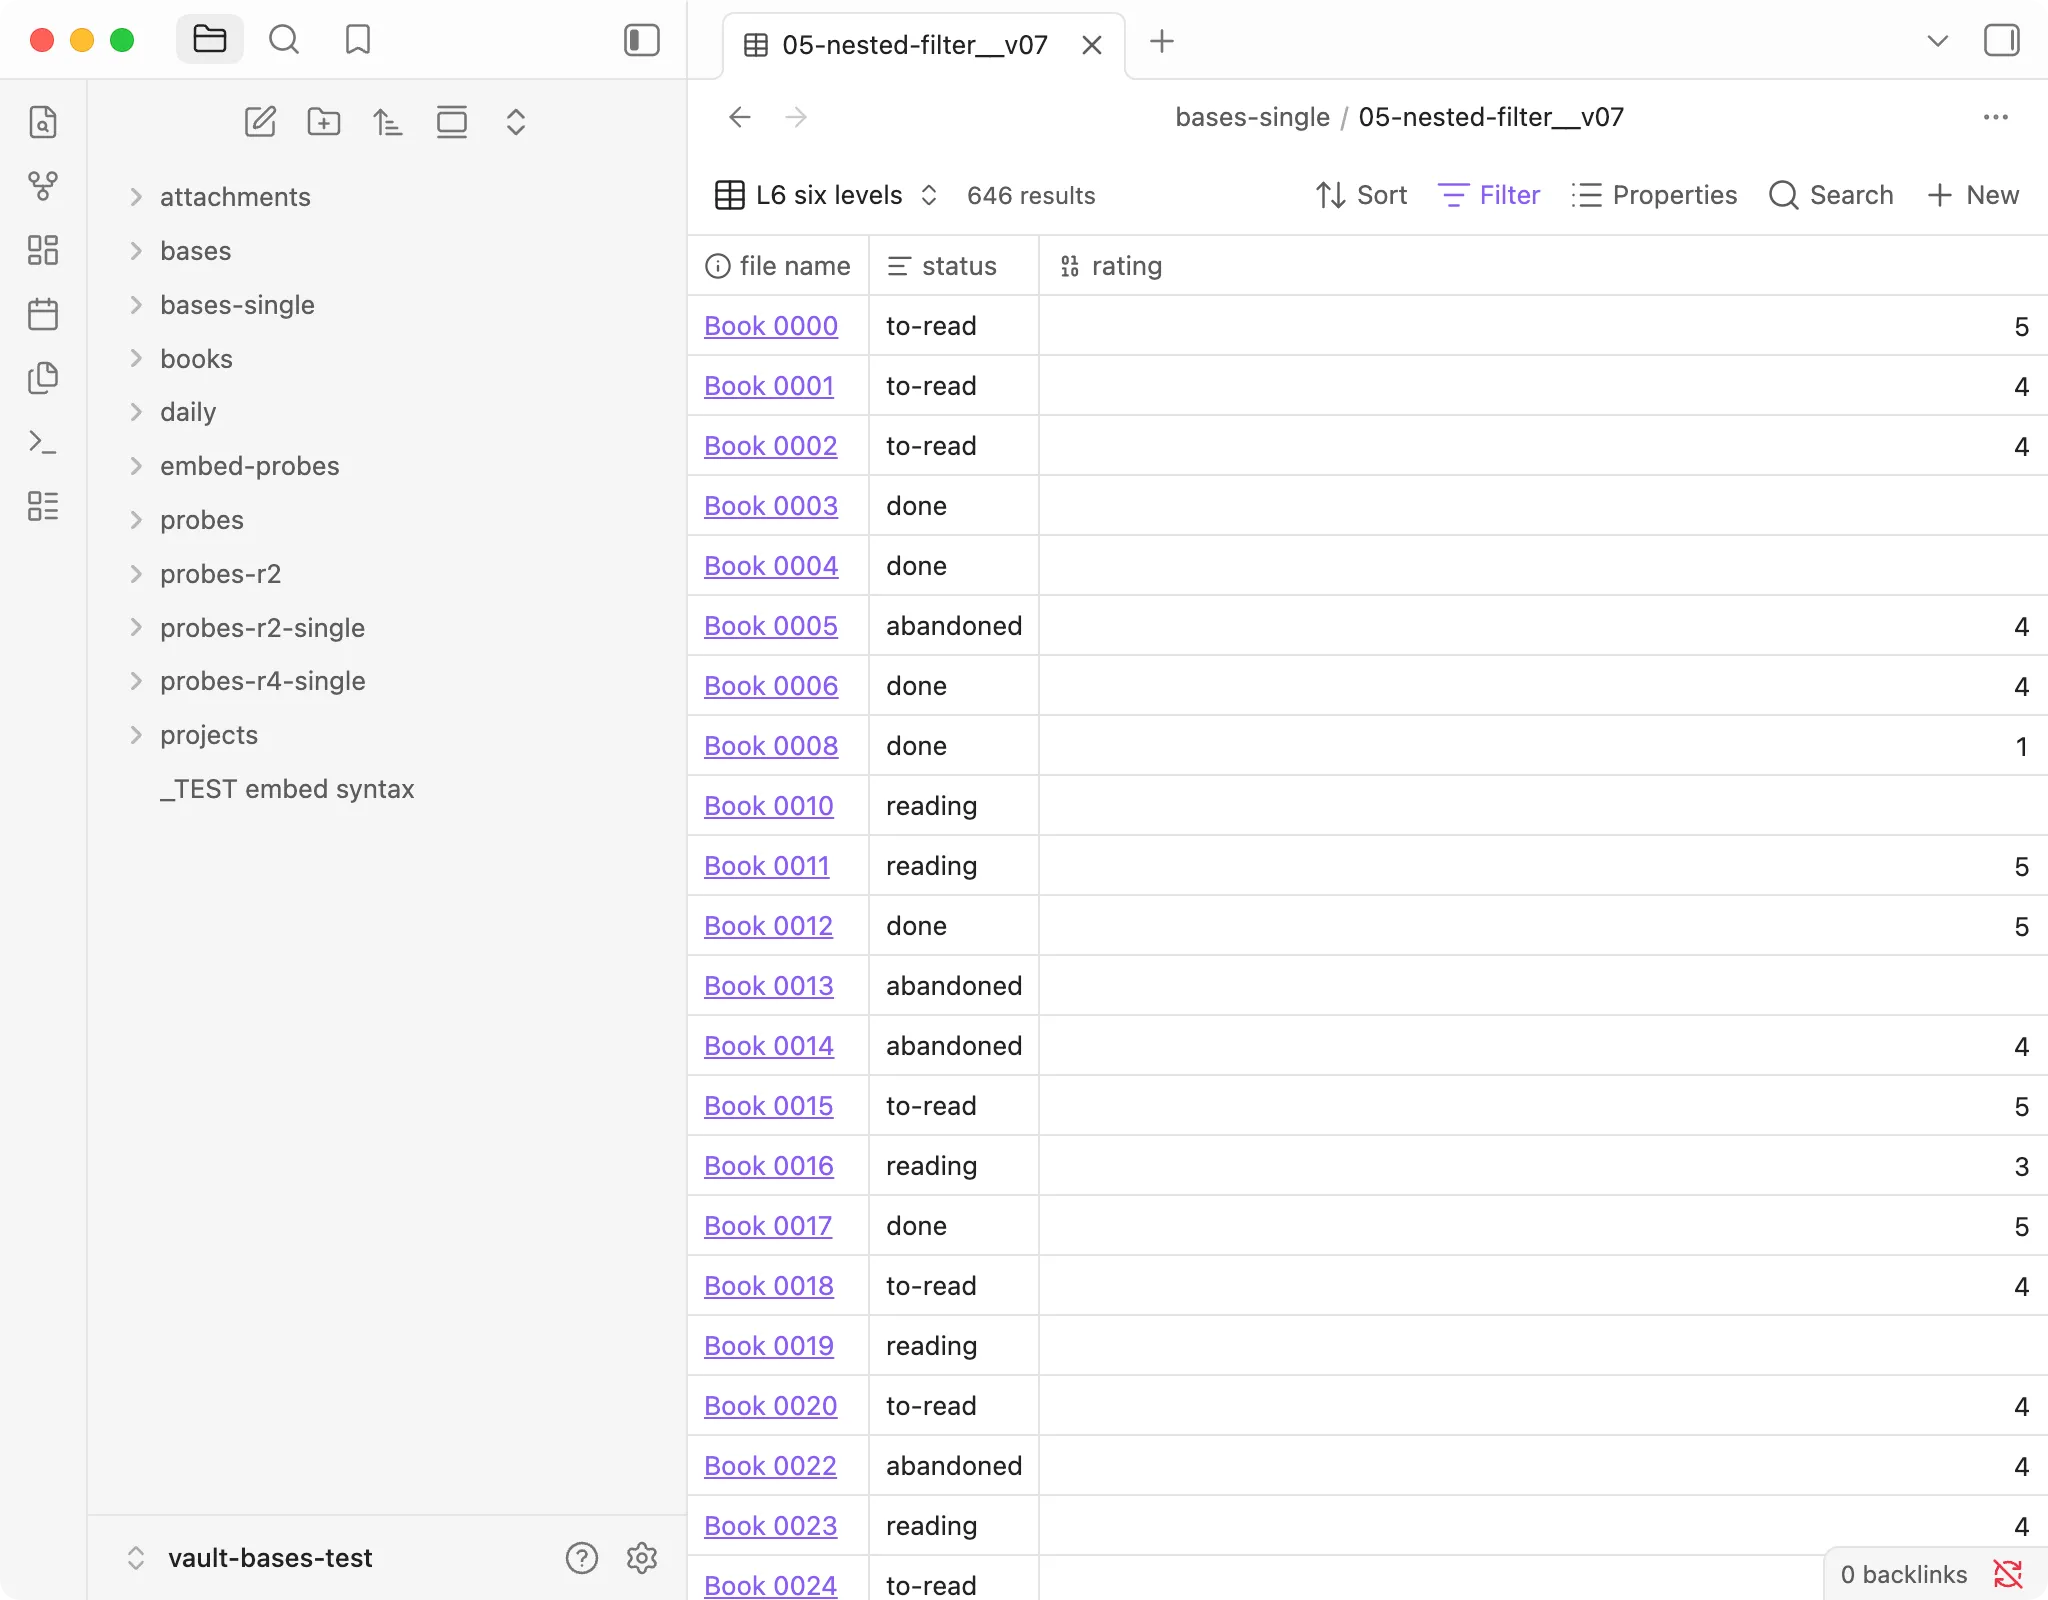Open graph view ribbon icon
The height and width of the screenshot is (1600, 2048).
[x=43, y=186]
